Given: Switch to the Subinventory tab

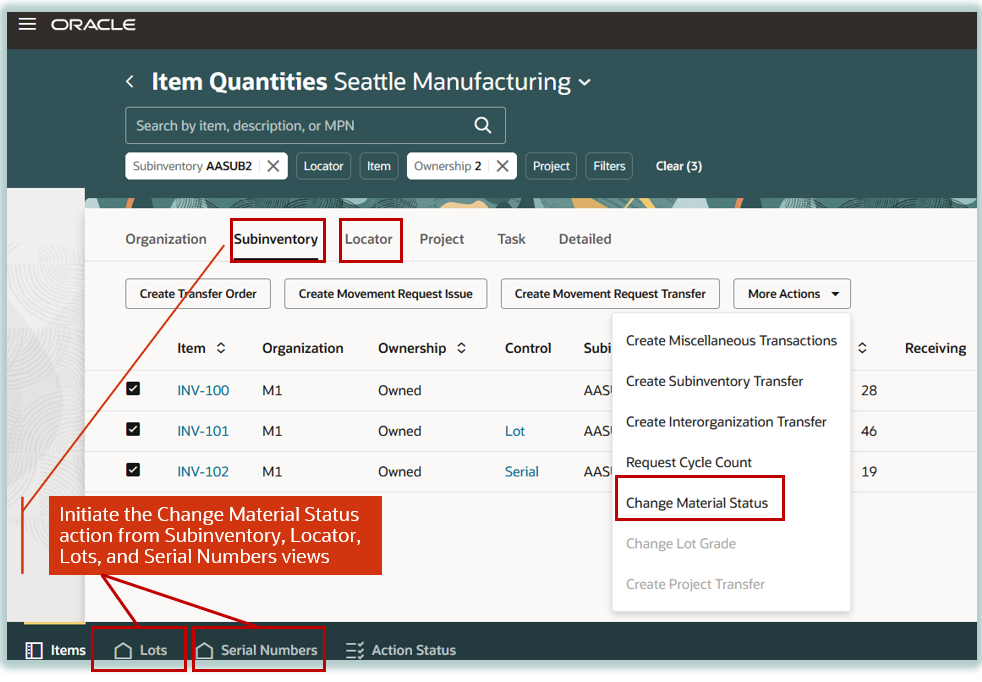Looking at the screenshot, I should click(x=276, y=239).
